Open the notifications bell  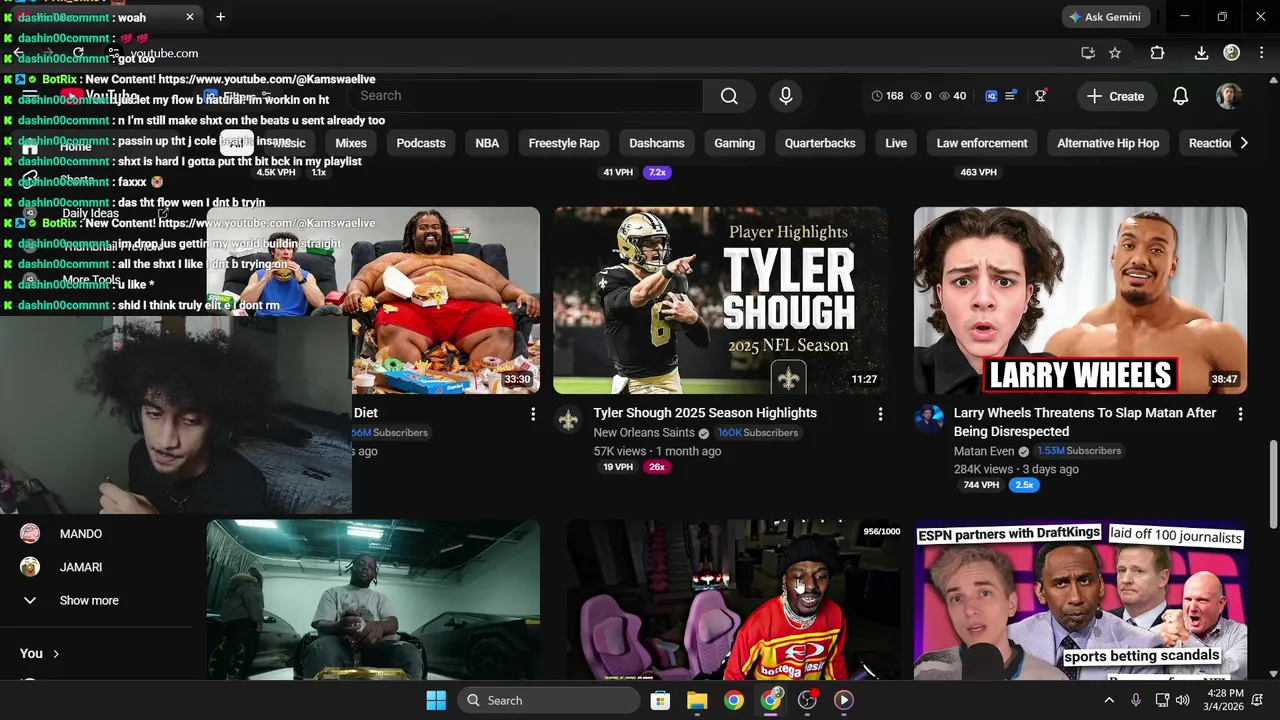pyautogui.click(x=1180, y=96)
